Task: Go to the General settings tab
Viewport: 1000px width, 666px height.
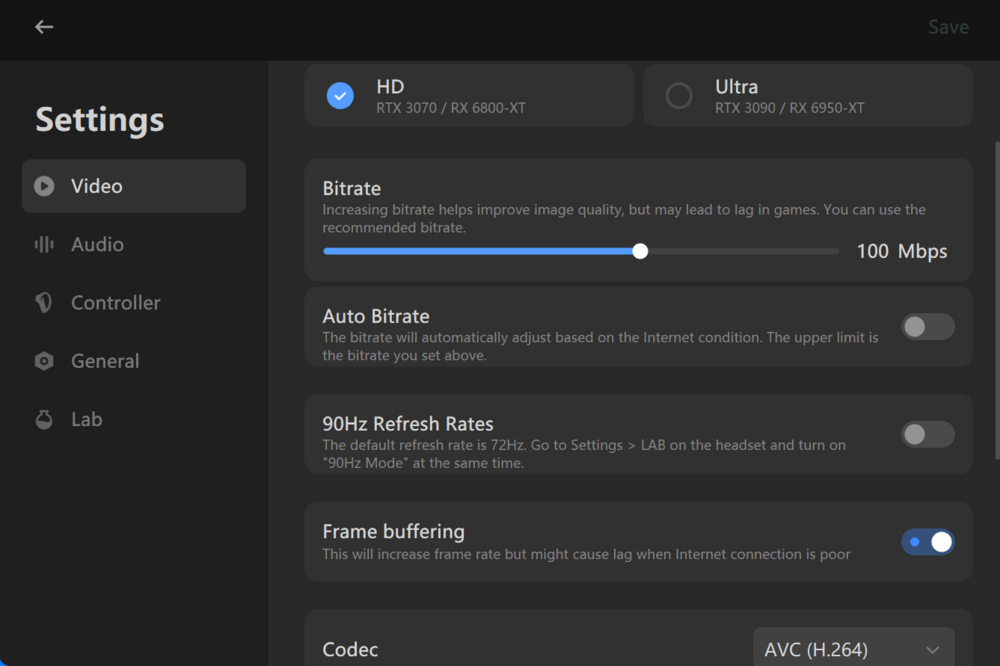Action: point(105,361)
